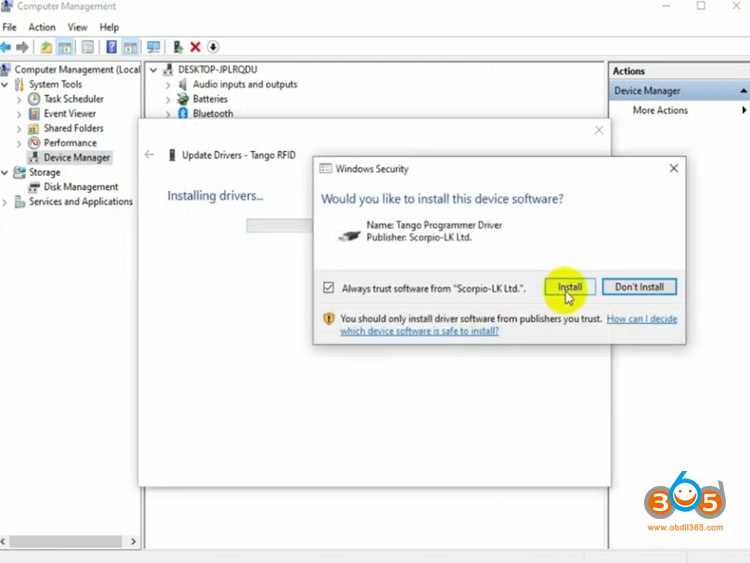Toggle the Show/Hide Console Tree toolbar icon
Screen dimensions: 750x563
(x=65, y=47)
